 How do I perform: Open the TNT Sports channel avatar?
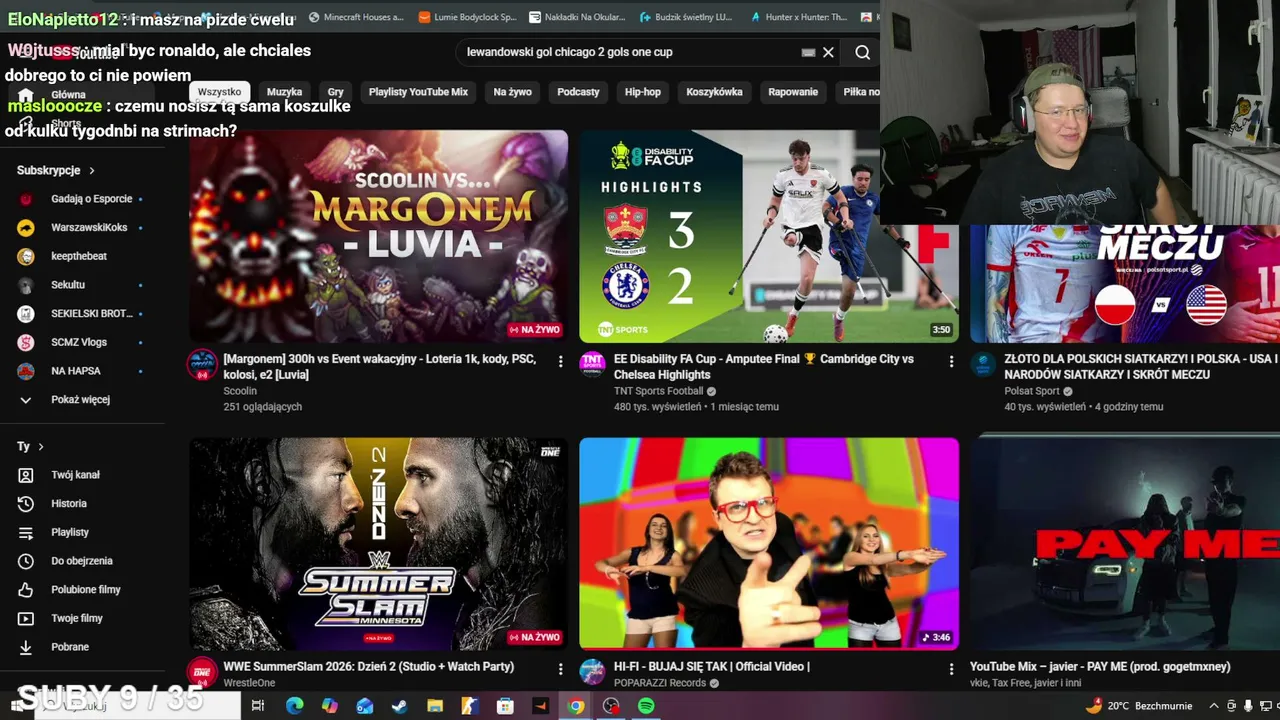[593, 365]
